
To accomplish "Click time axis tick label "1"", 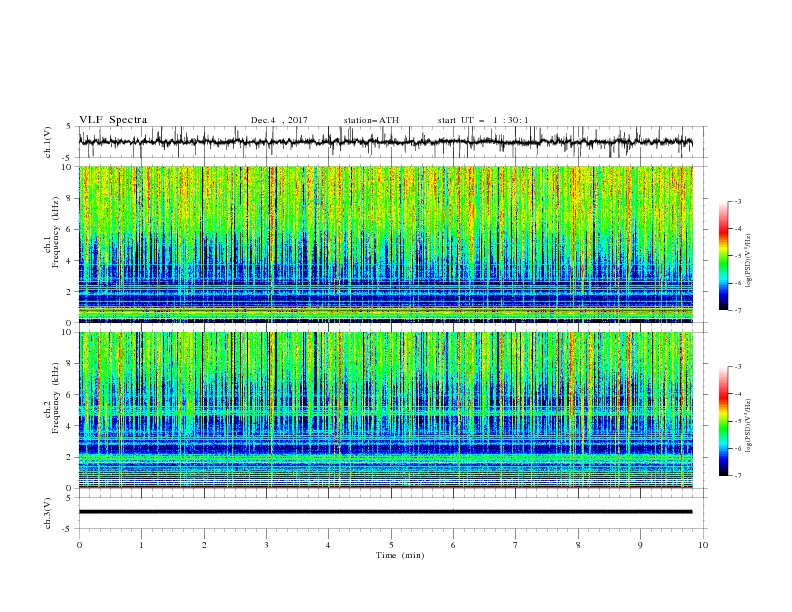I will pos(141,545).
